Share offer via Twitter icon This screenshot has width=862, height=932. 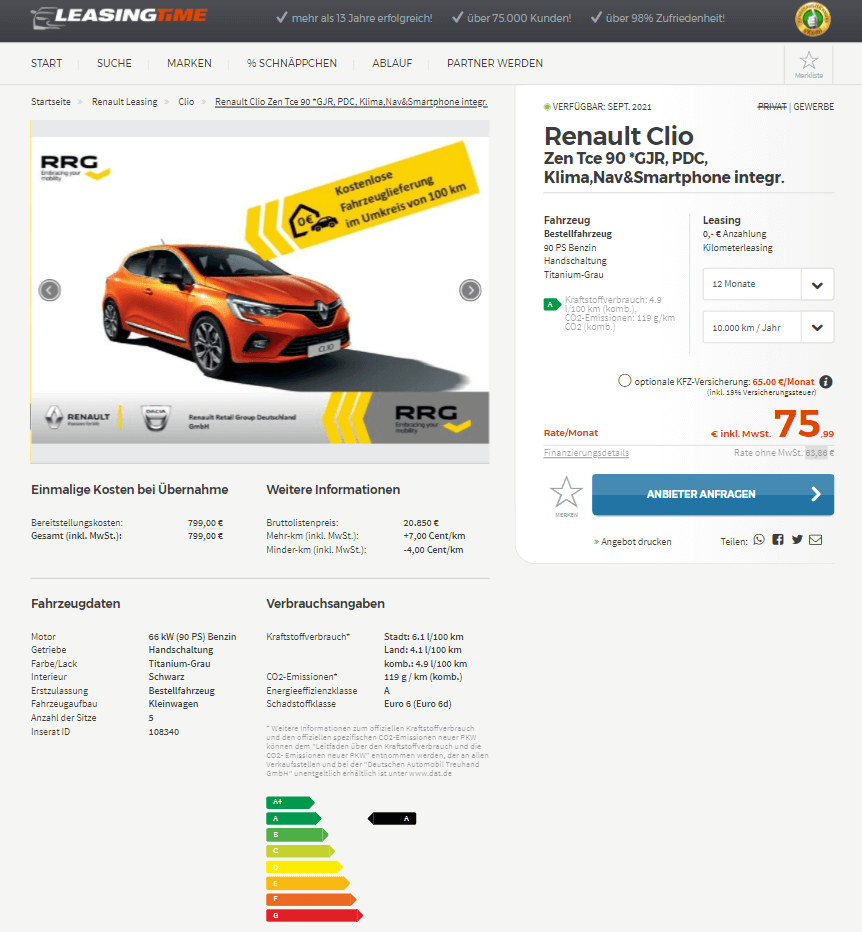tap(797, 540)
